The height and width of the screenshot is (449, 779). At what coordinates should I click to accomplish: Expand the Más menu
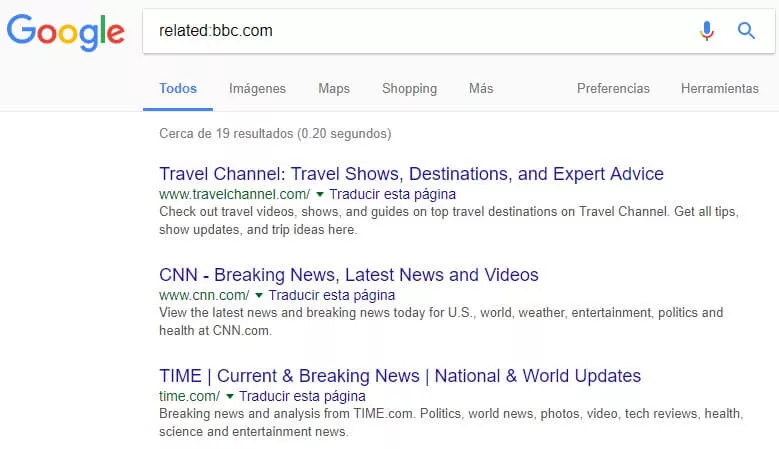pyautogui.click(x=481, y=88)
